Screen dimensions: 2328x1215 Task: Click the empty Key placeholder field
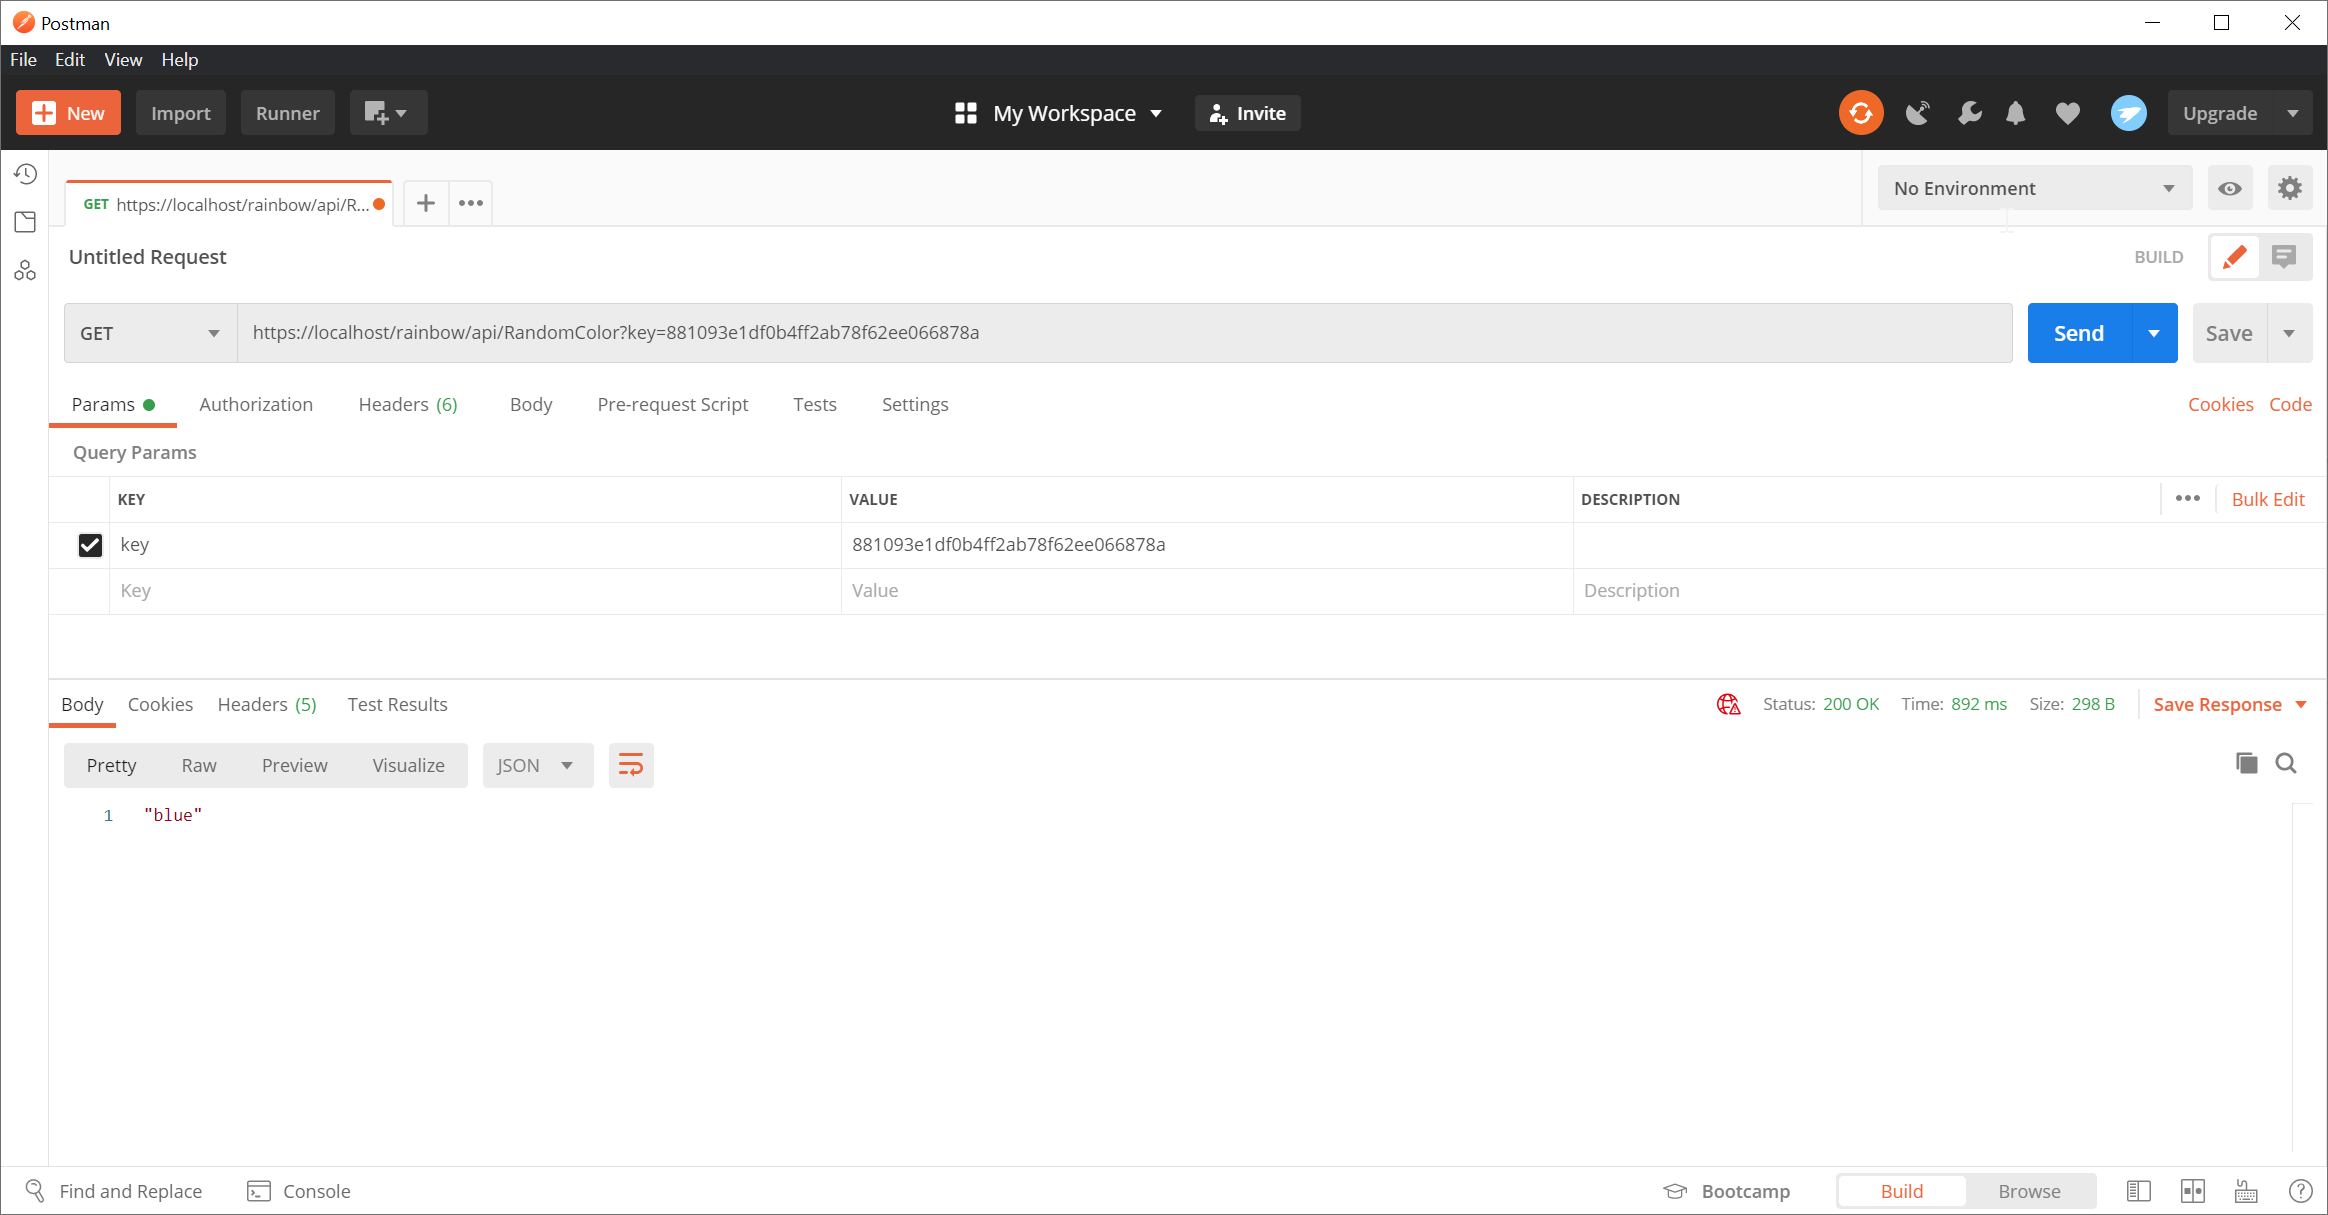(475, 591)
